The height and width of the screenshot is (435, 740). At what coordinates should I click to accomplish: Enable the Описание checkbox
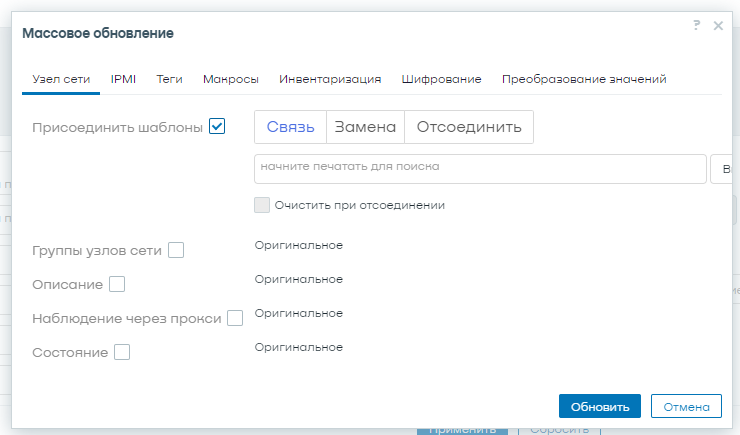click(x=117, y=284)
